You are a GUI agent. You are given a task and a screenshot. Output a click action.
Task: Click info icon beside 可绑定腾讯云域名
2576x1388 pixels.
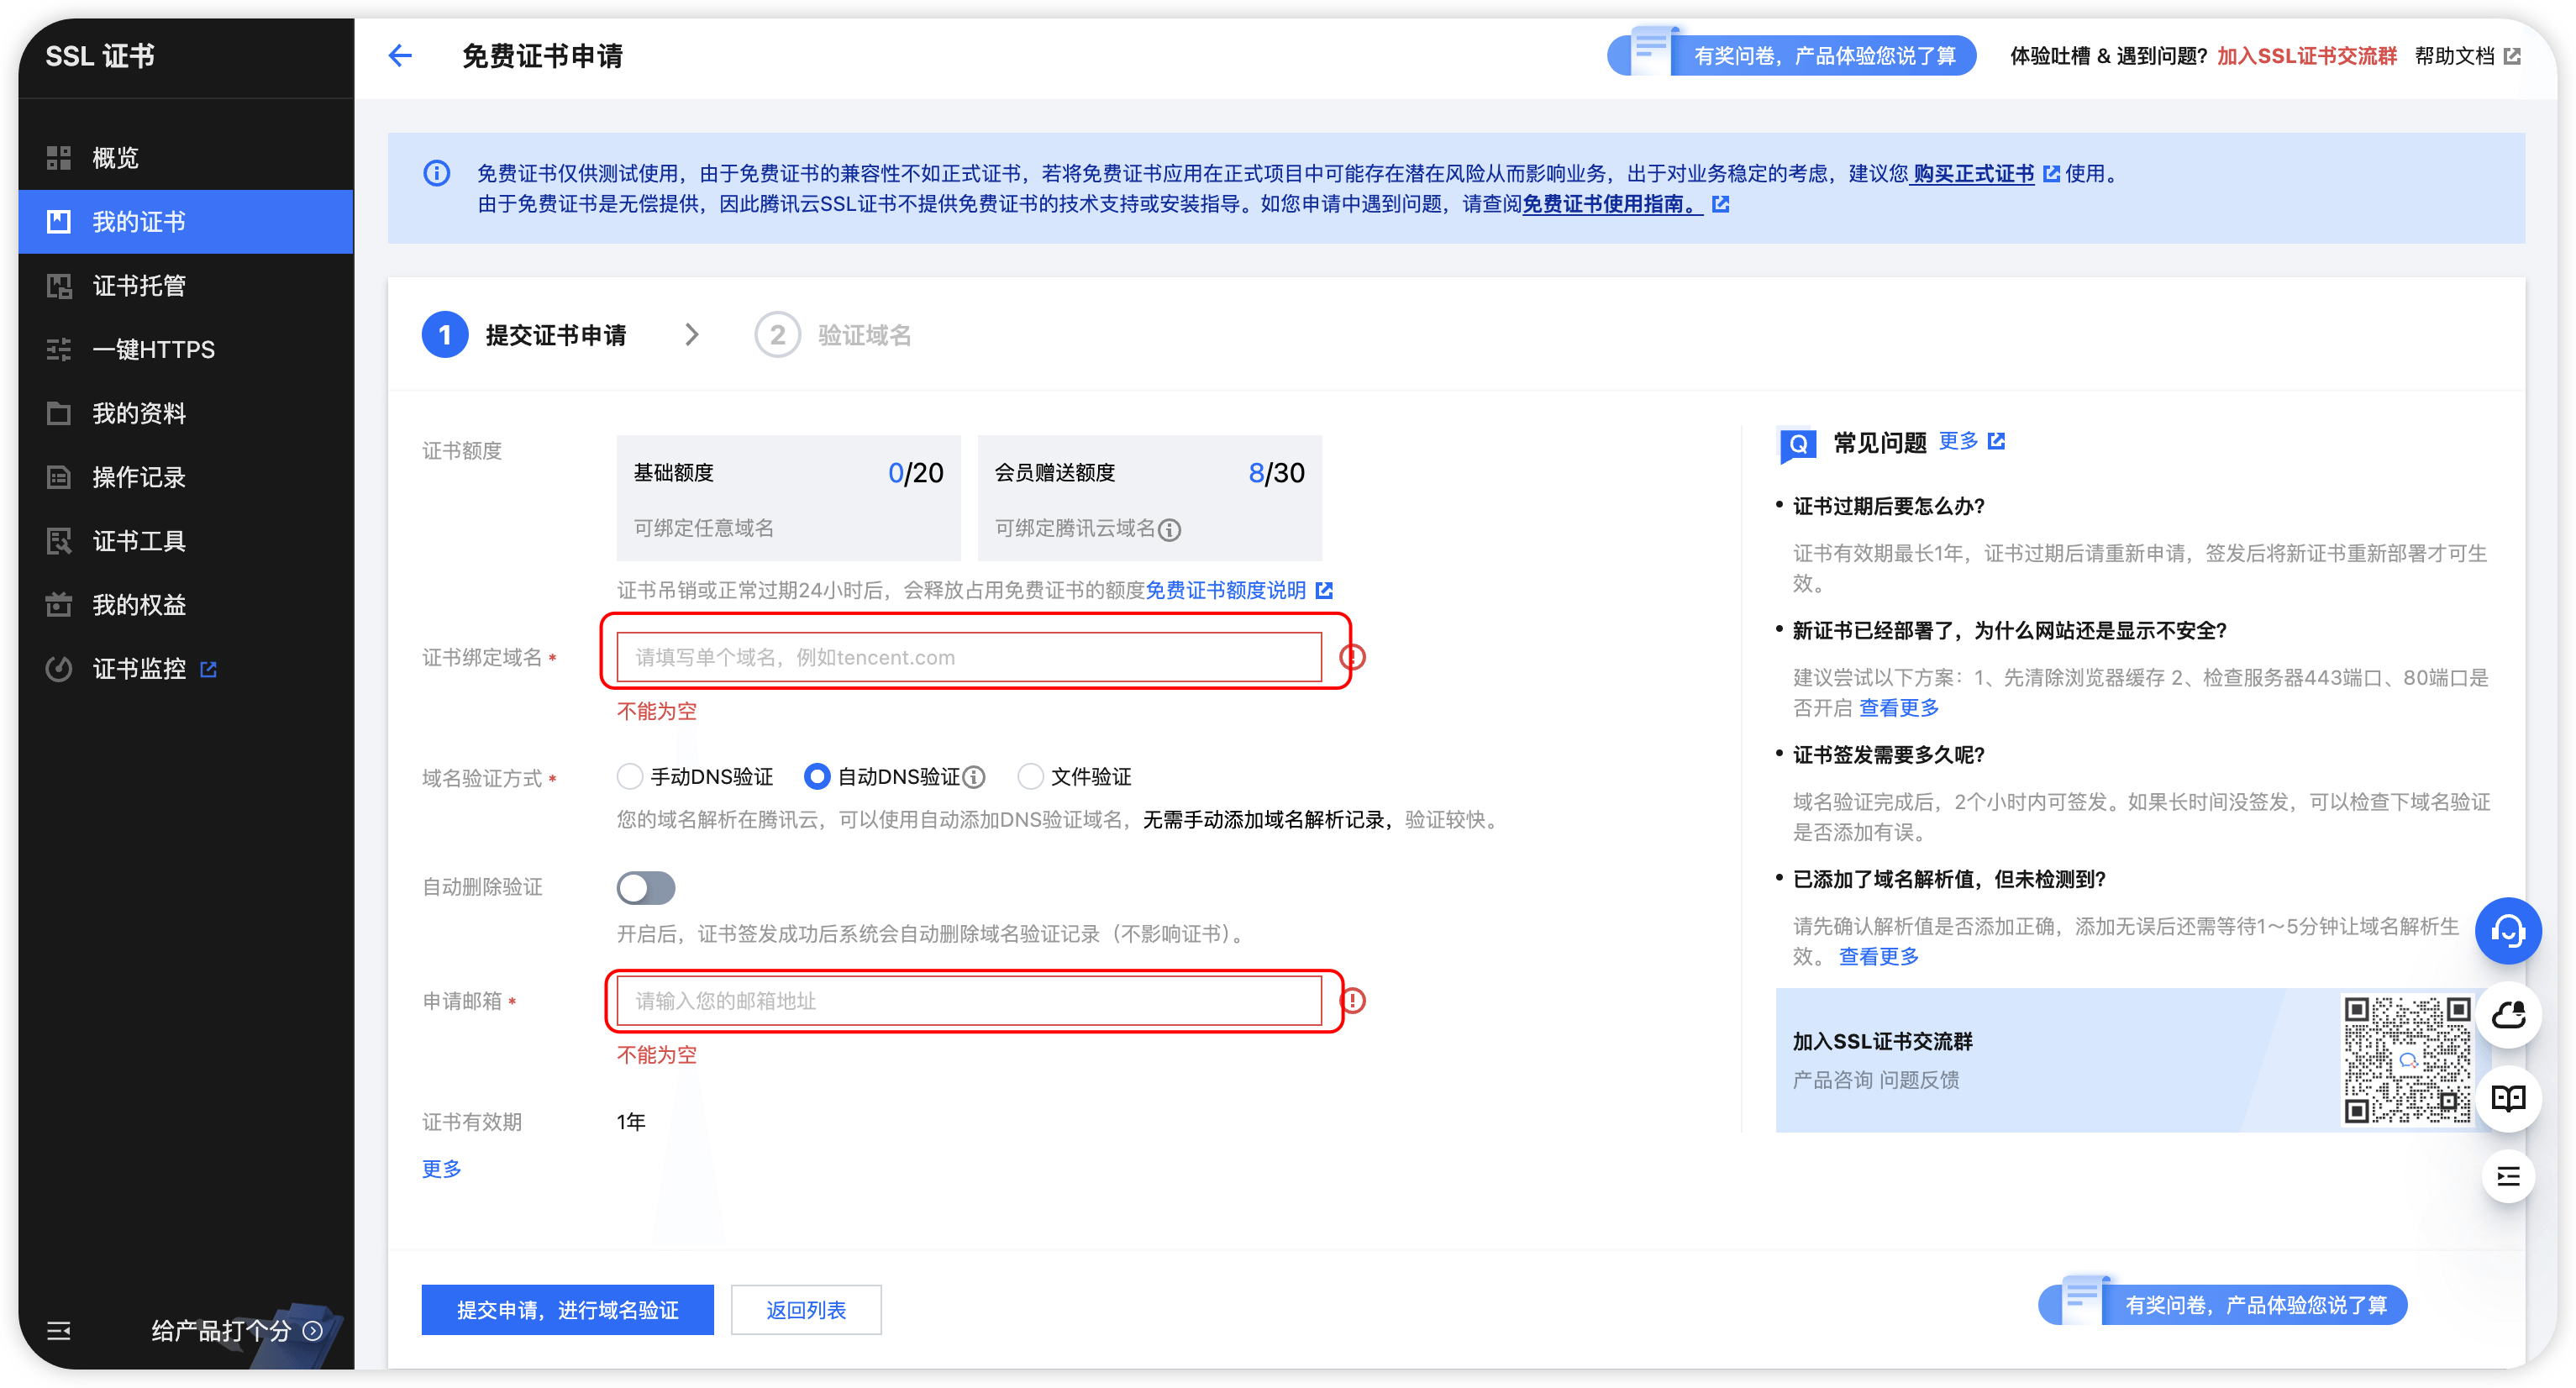tap(1170, 529)
